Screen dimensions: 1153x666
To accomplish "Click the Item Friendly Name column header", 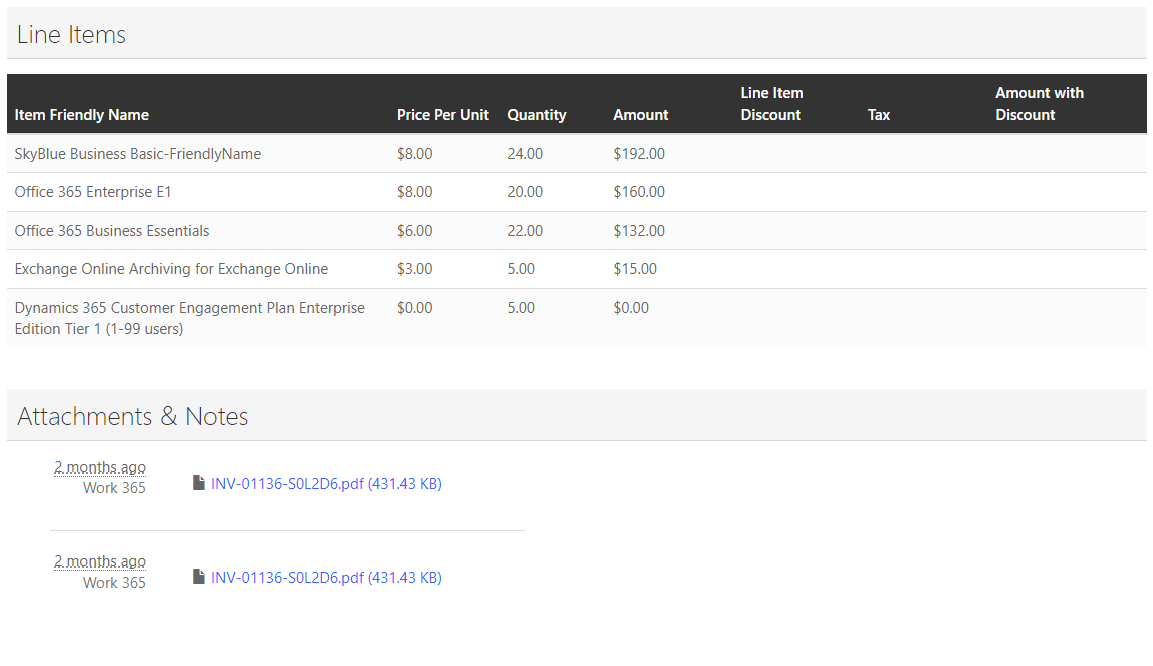I will (82, 115).
